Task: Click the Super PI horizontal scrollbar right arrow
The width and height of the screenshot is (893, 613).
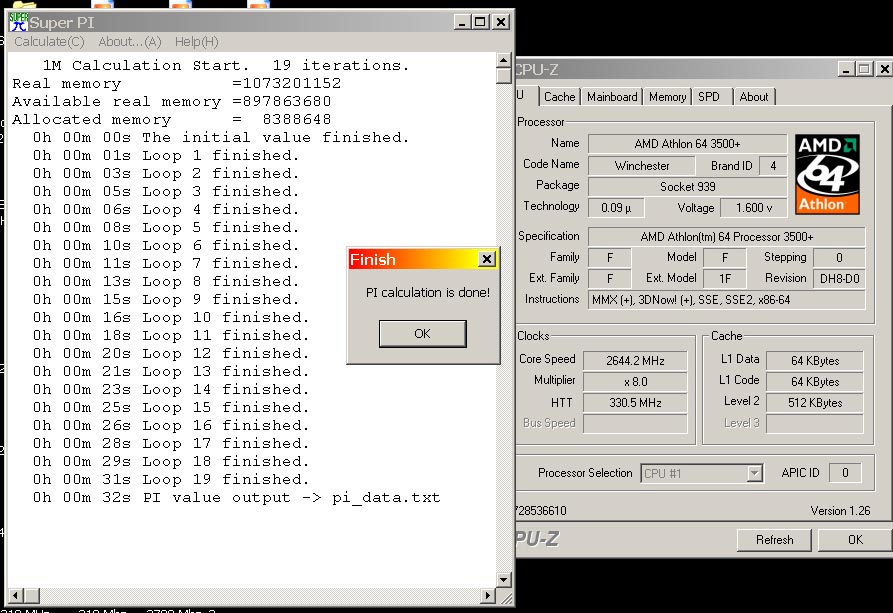Action: (x=488, y=596)
